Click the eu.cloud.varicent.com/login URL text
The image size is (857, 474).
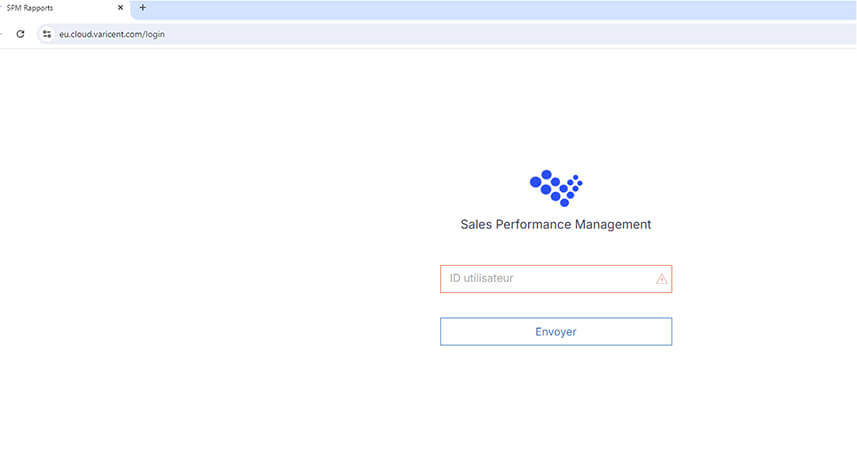pos(111,34)
